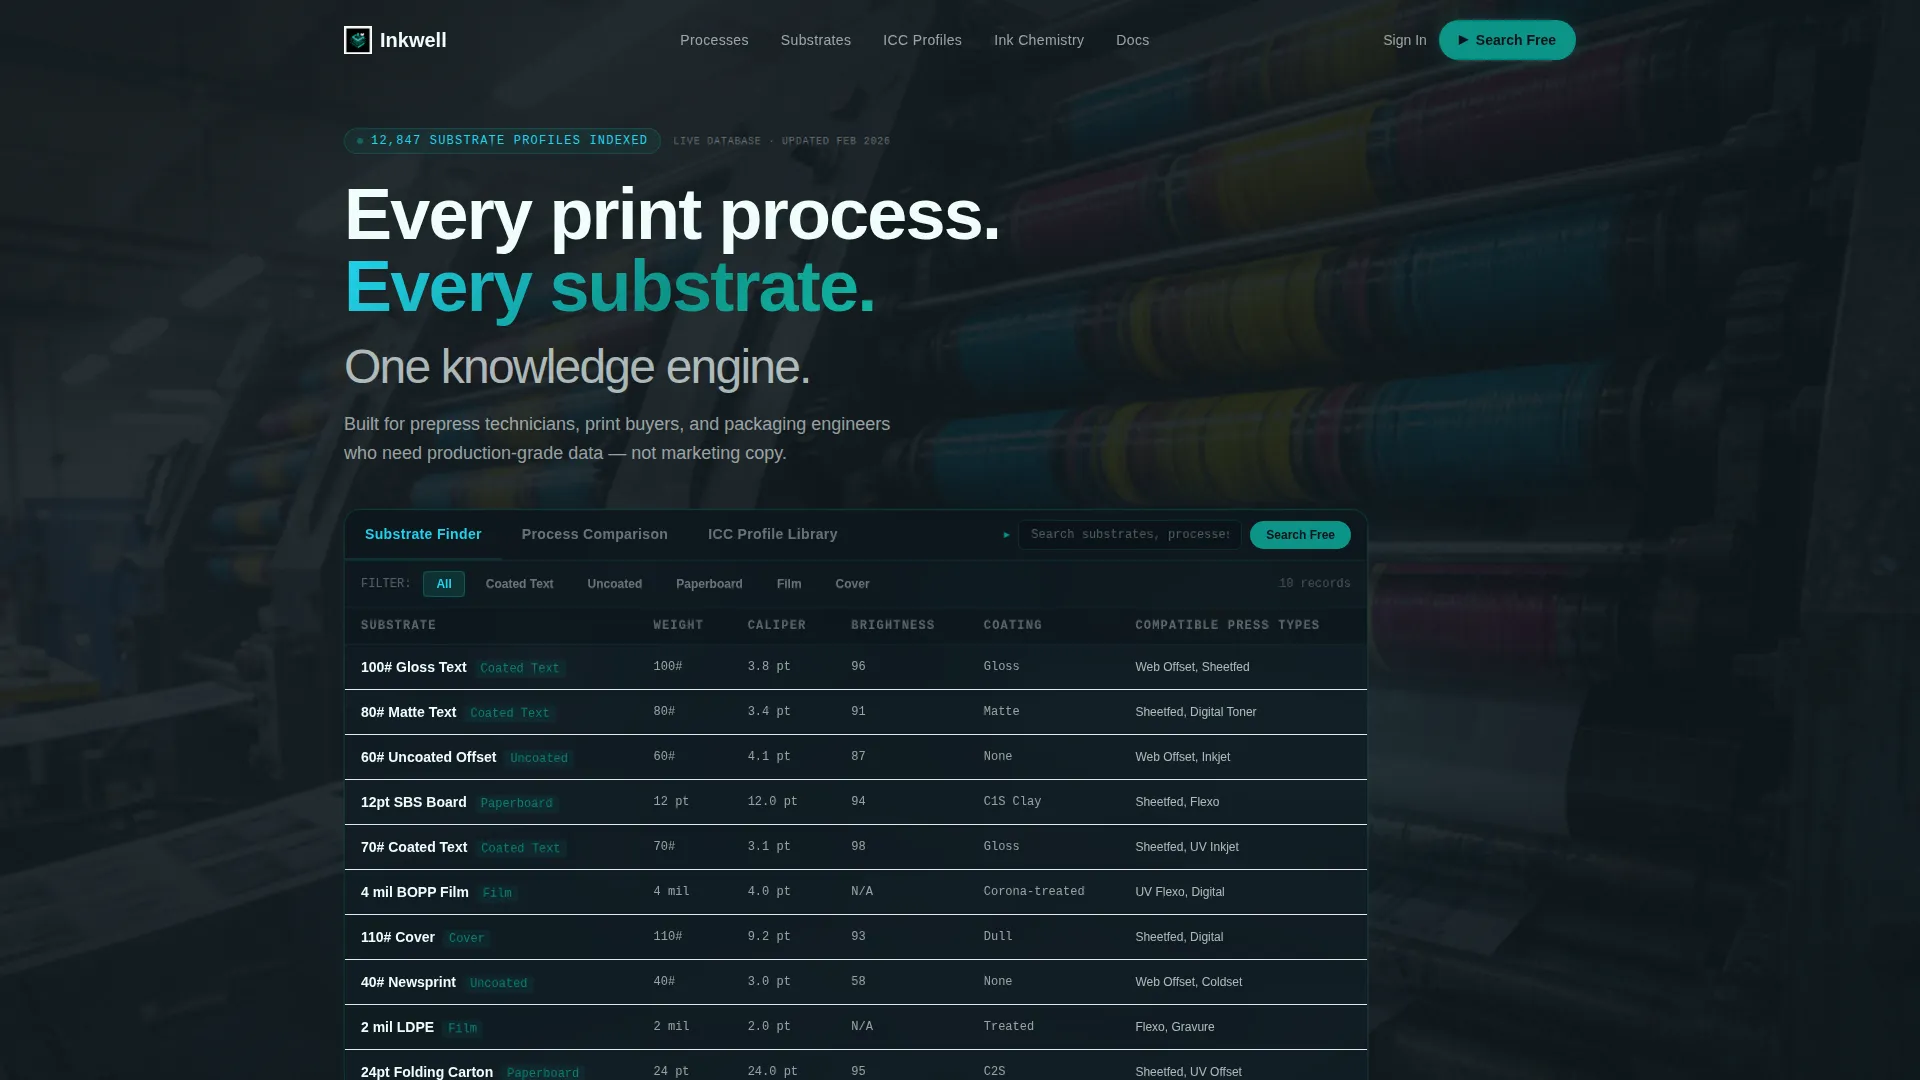Click Compatible Press Types column header
This screenshot has height=1080, width=1920.
[x=1227, y=626]
